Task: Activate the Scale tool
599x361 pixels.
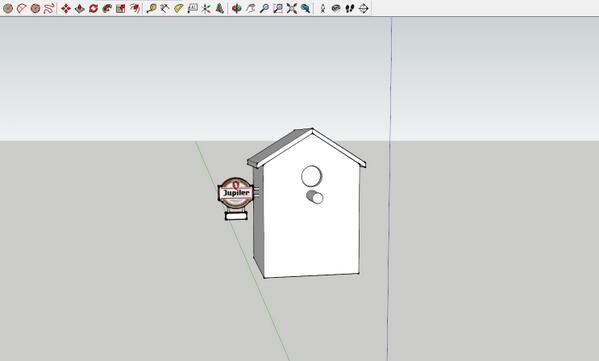Action: point(121,8)
